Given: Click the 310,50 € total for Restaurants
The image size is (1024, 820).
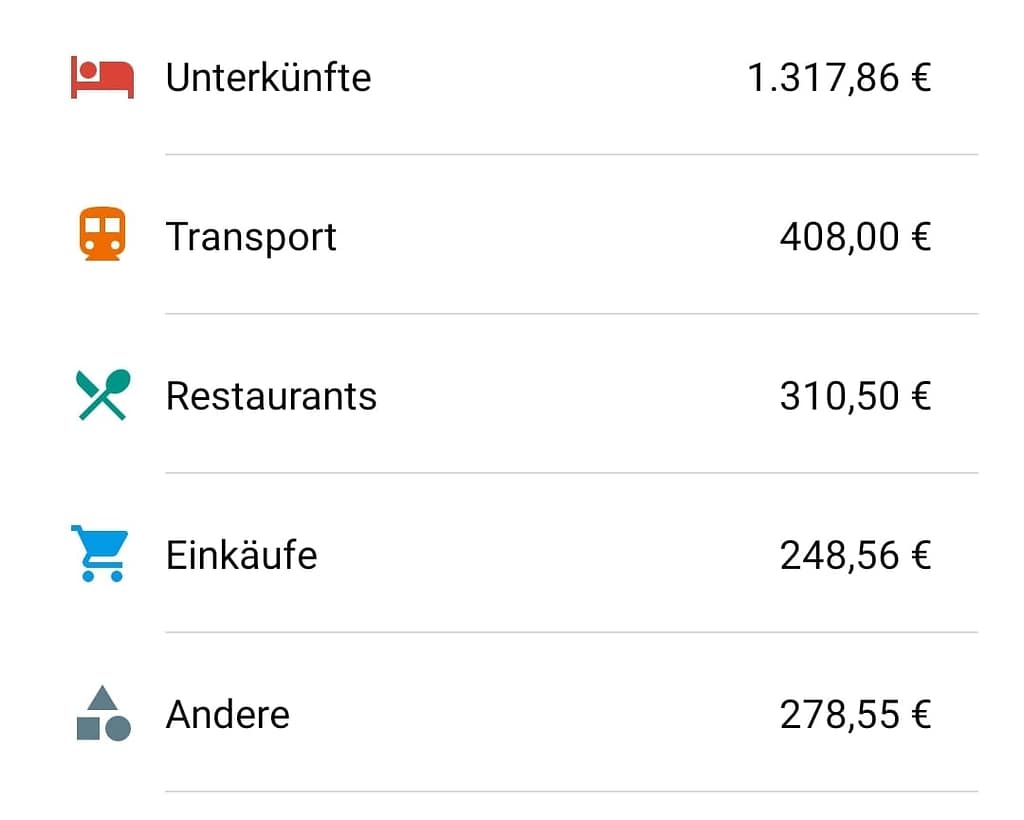Looking at the screenshot, I should coord(856,396).
